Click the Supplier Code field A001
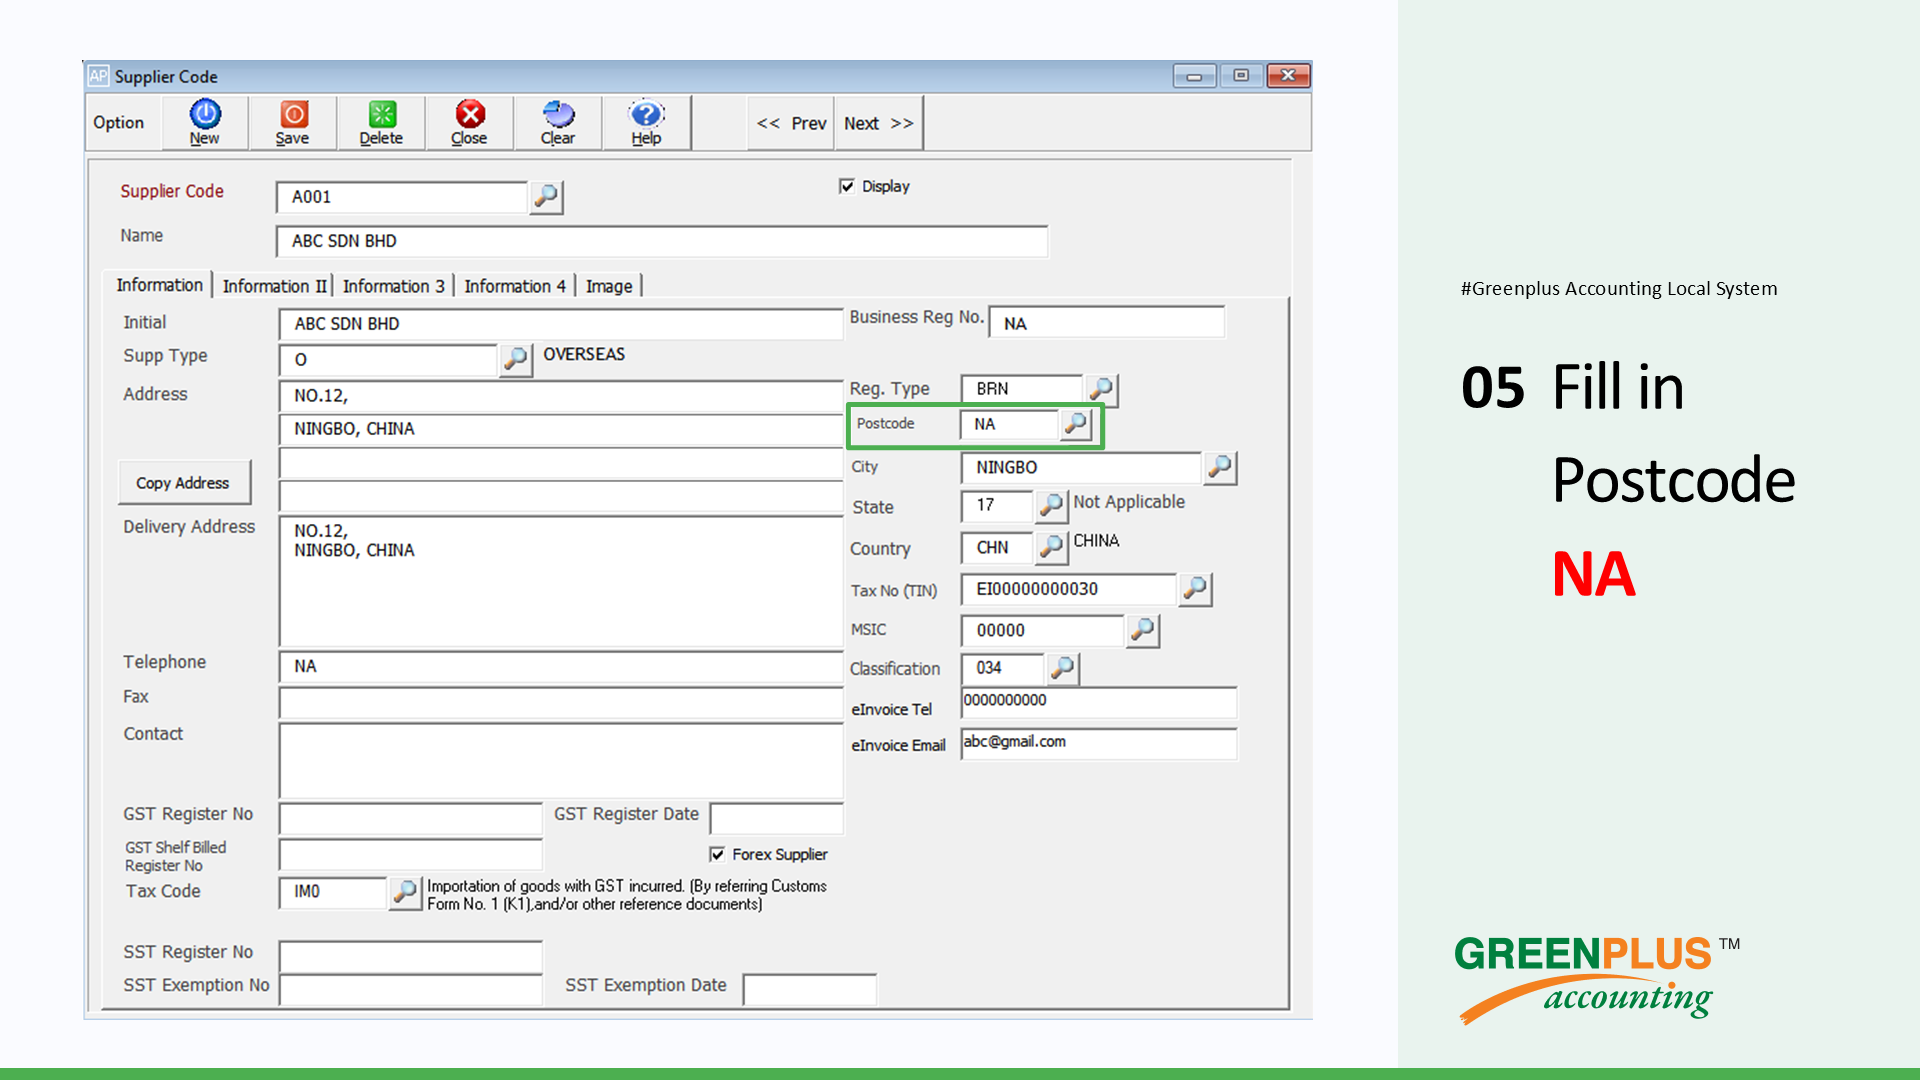The height and width of the screenshot is (1080, 1920). point(402,197)
